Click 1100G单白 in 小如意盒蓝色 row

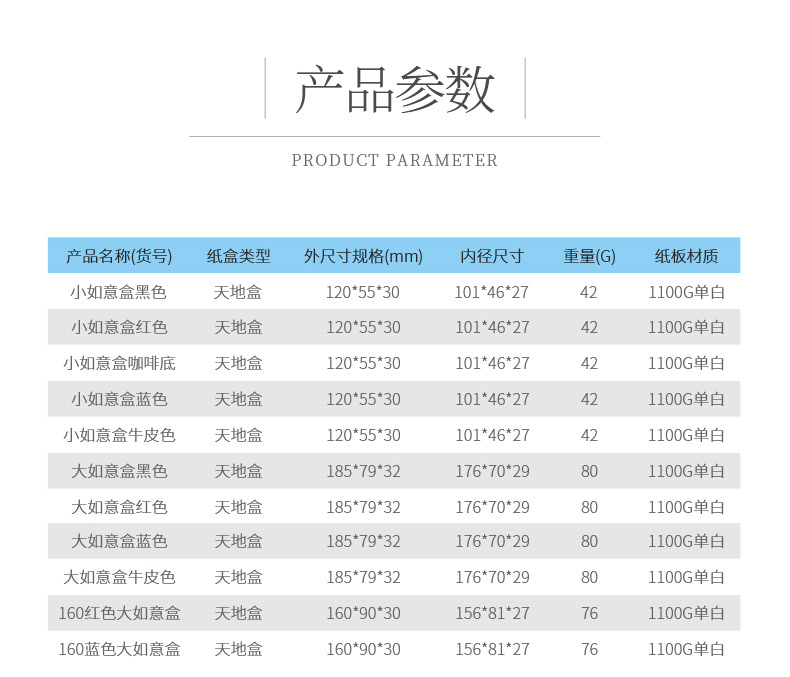pos(686,399)
